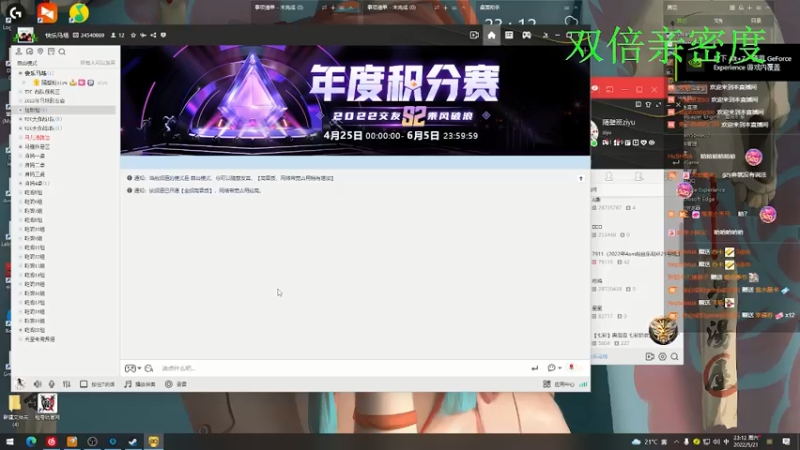Open the audio mixer sliders icon
This screenshot has height=450, width=800.
pos(67,384)
